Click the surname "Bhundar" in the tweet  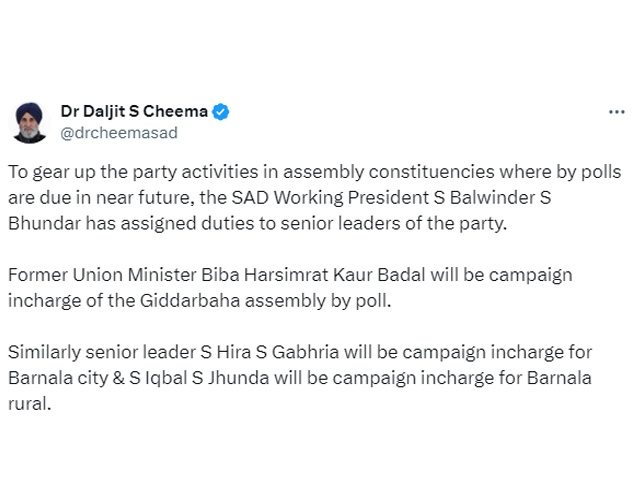pyautogui.click(x=46, y=222)
